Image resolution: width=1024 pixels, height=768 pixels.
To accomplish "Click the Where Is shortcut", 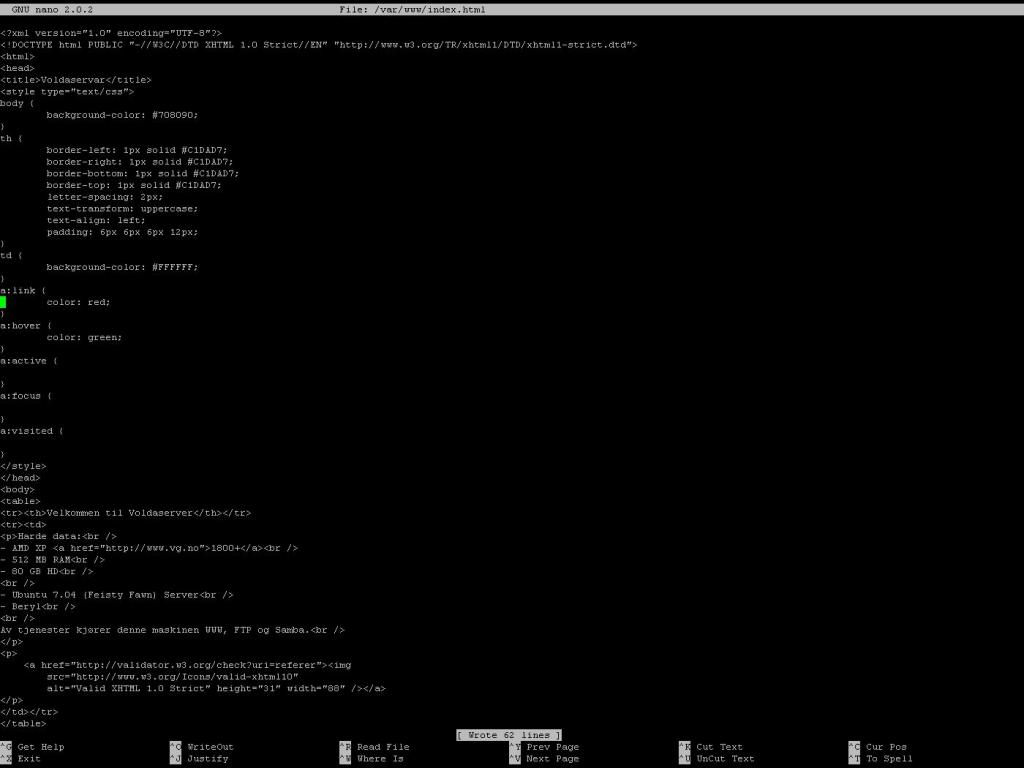I will click(380, 759).
